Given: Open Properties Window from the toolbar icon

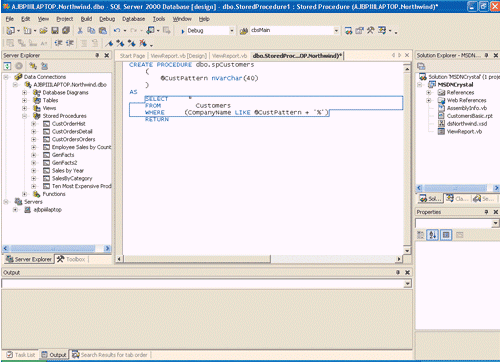Looking at the screenshot, I should click(x=359, y=31).
